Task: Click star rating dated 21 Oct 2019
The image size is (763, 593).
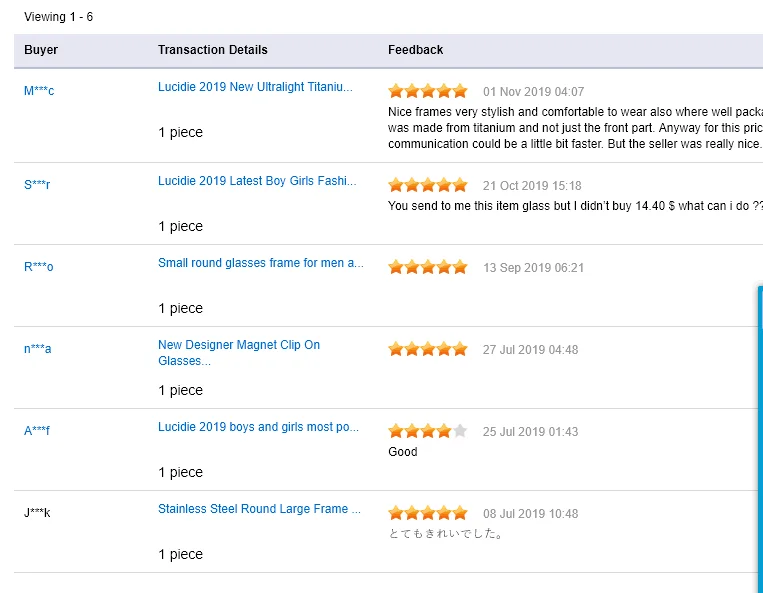Action: click(428, 185)
